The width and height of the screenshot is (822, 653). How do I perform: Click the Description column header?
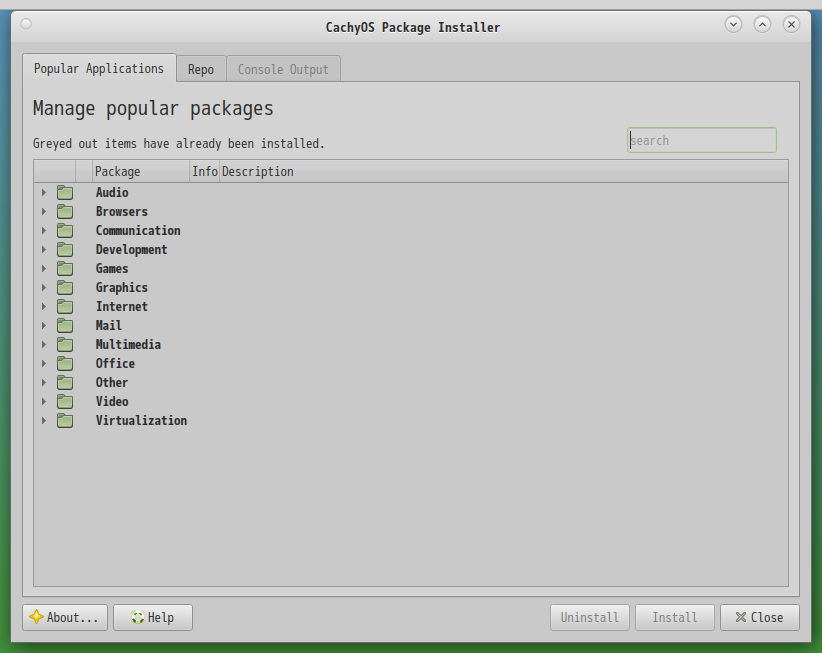click(503, 171)
